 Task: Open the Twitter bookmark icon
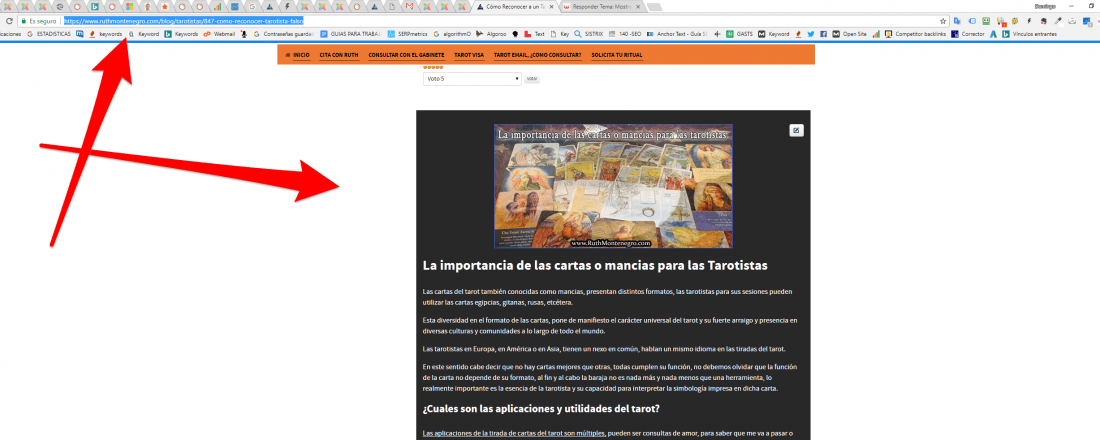tap(810, 34)
